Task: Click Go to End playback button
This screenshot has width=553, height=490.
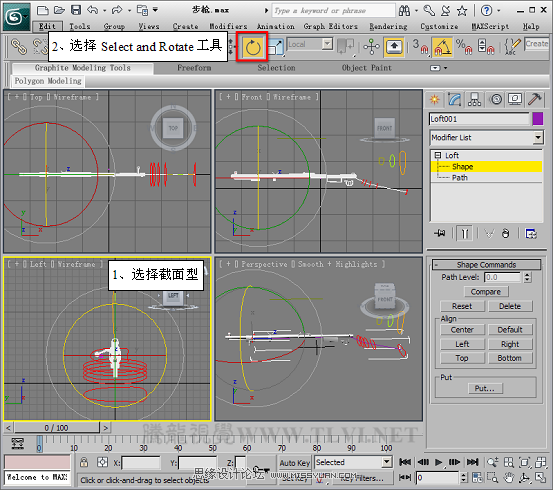Action: pos(473,462)
